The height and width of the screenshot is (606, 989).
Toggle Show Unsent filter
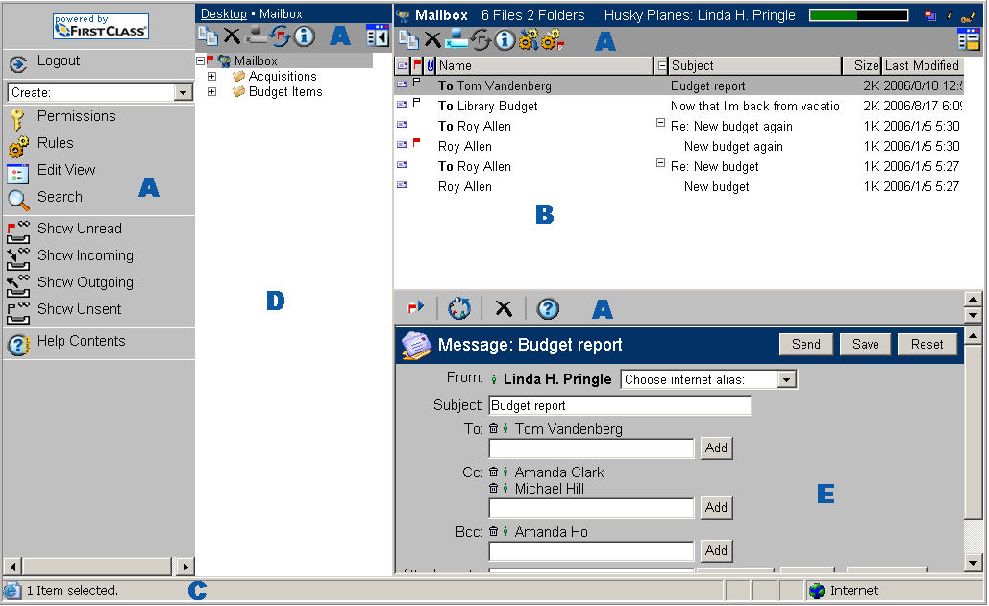click(18, 312)
